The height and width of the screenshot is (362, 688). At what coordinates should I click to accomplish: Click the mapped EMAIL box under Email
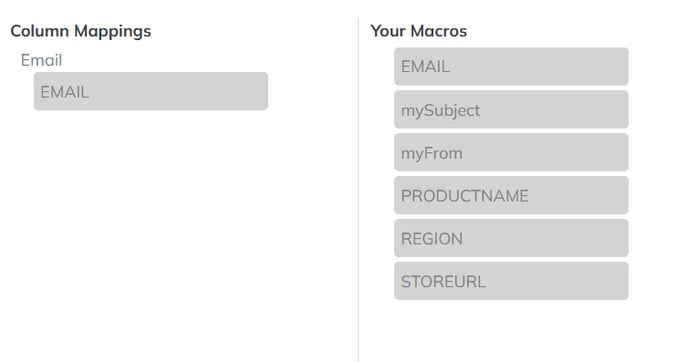(151, 91)
